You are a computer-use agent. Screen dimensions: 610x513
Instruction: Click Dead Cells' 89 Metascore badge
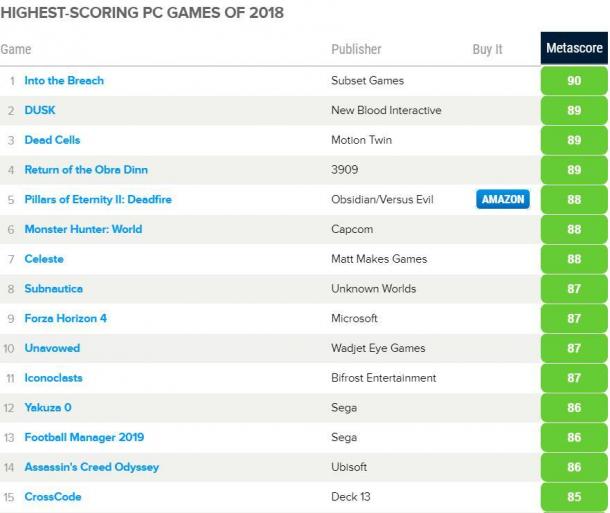click(x=574, y=140)
